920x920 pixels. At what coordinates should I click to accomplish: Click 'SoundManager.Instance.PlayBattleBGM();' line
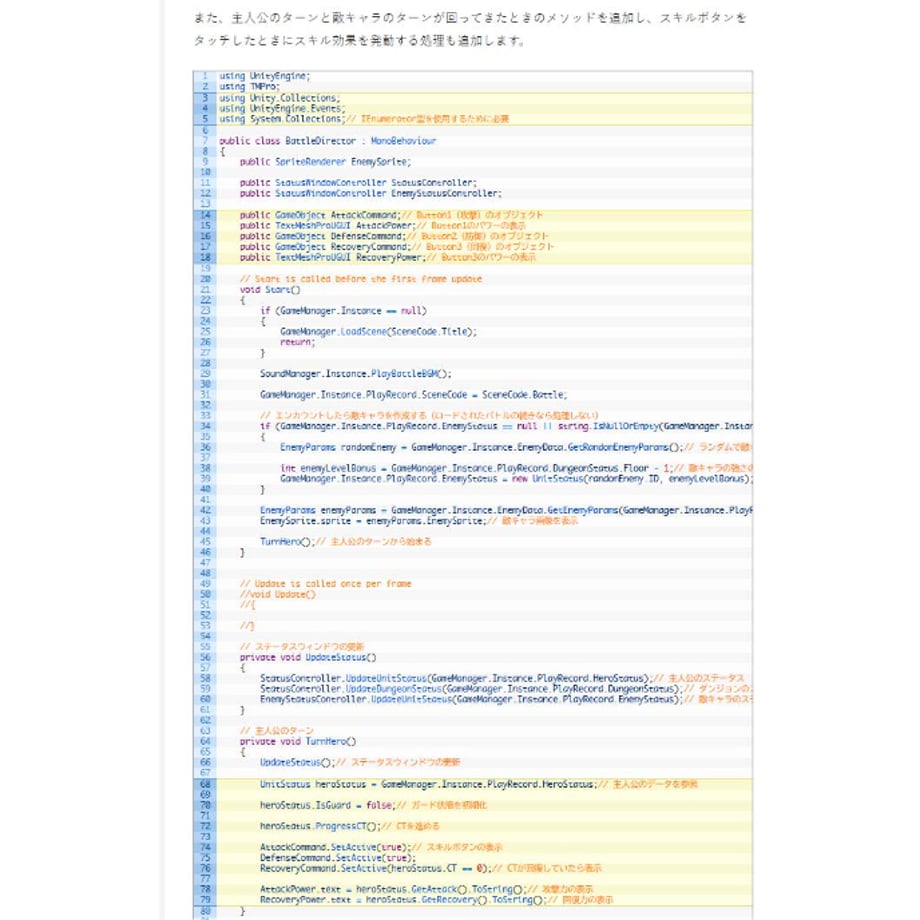point(356,374)
